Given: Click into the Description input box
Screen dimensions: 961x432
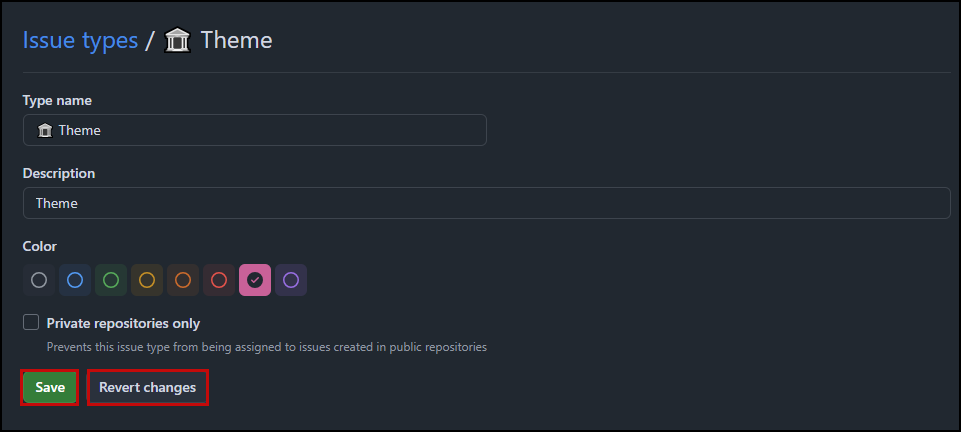Looking at the screenshot, I should (x=487, y=203).
